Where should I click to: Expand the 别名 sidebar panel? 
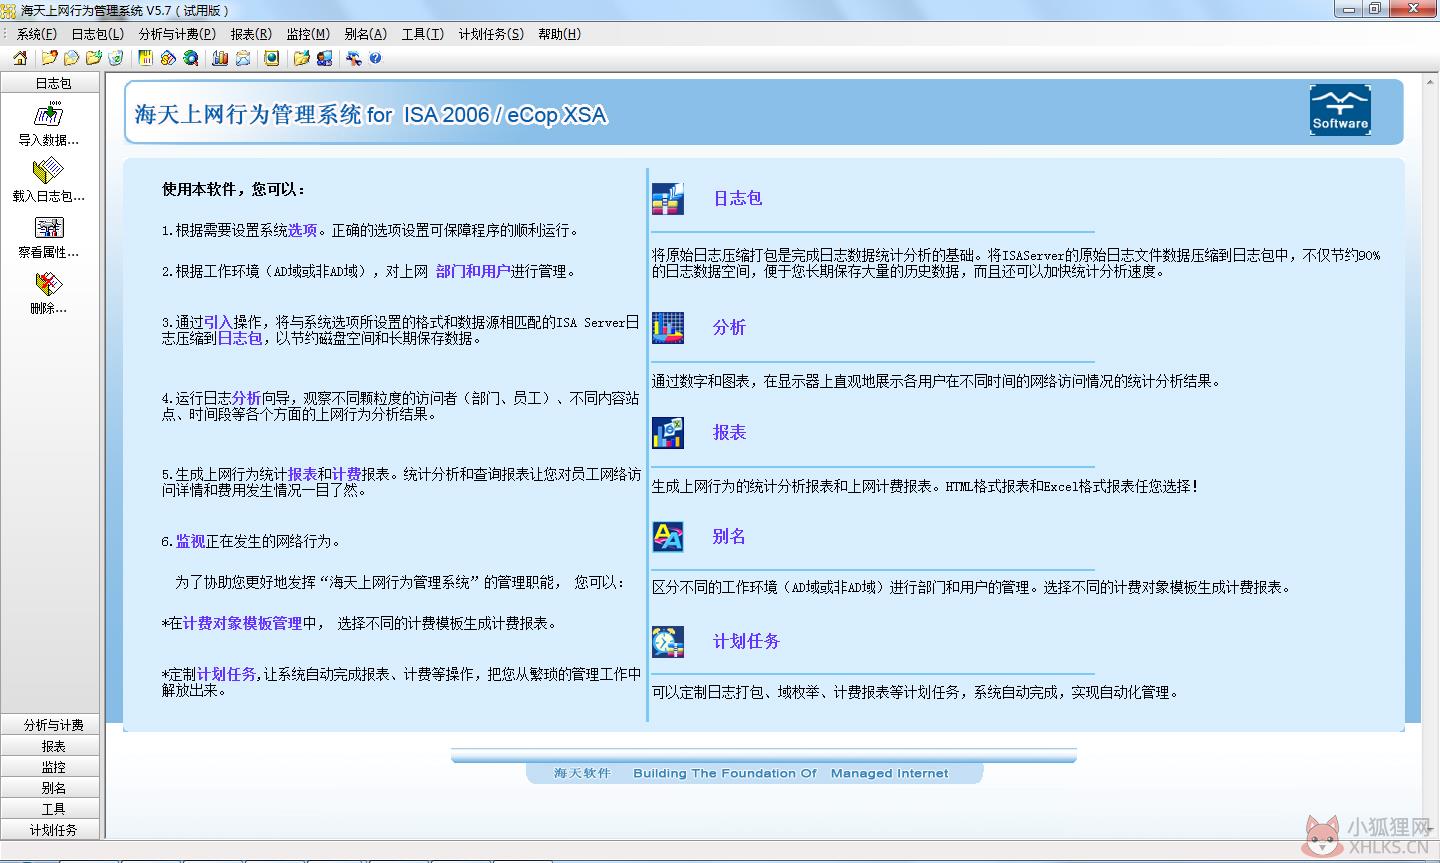point(52,788)
